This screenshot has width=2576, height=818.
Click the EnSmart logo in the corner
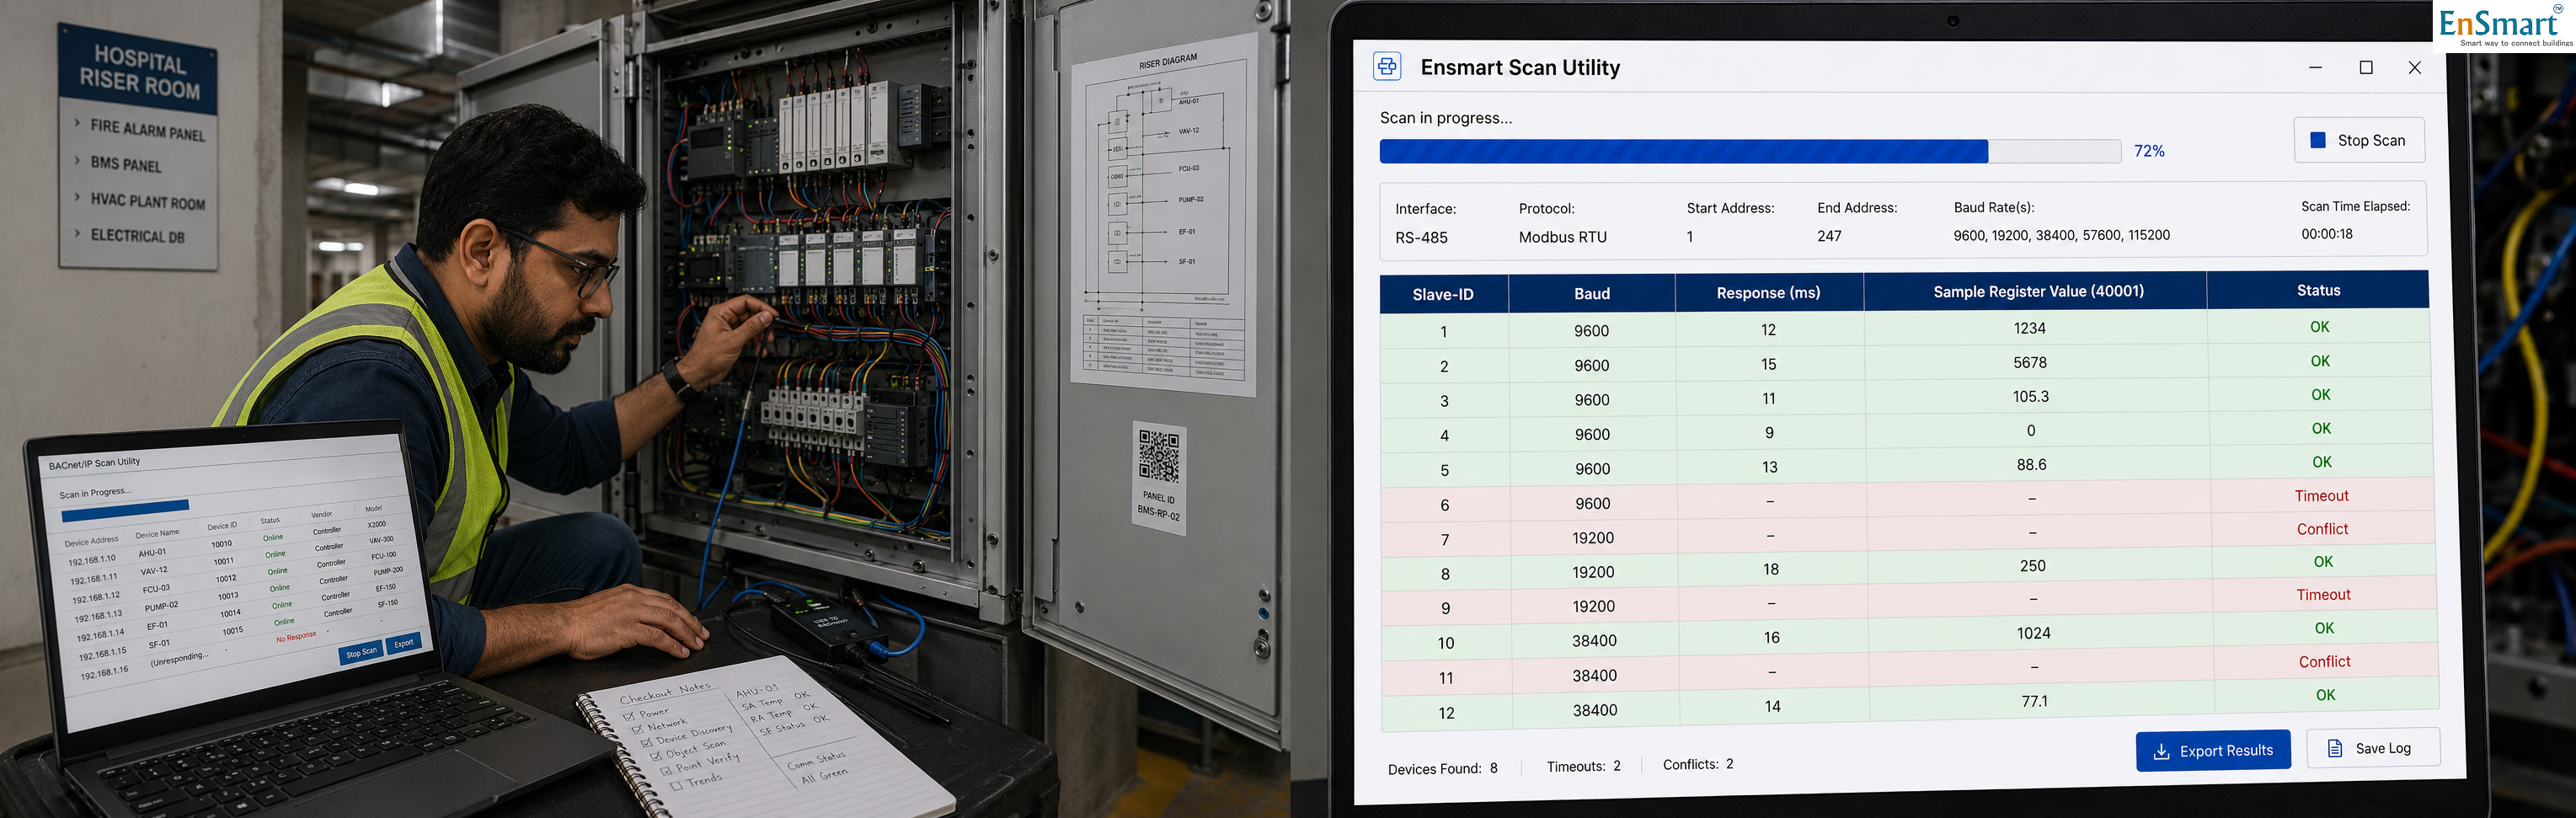click(x=2506, y=25)
